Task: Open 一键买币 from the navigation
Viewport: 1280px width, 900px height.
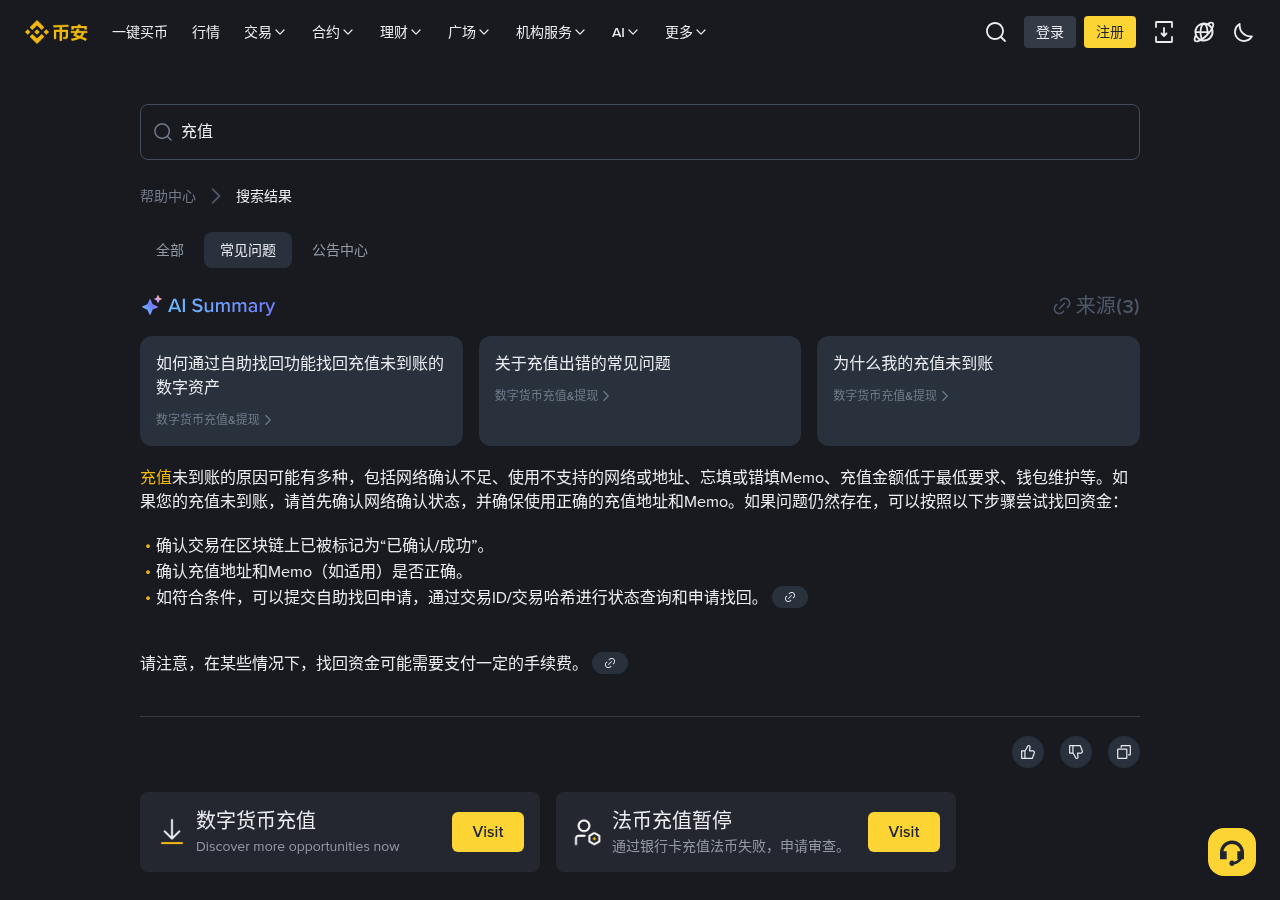Action: 140,32
